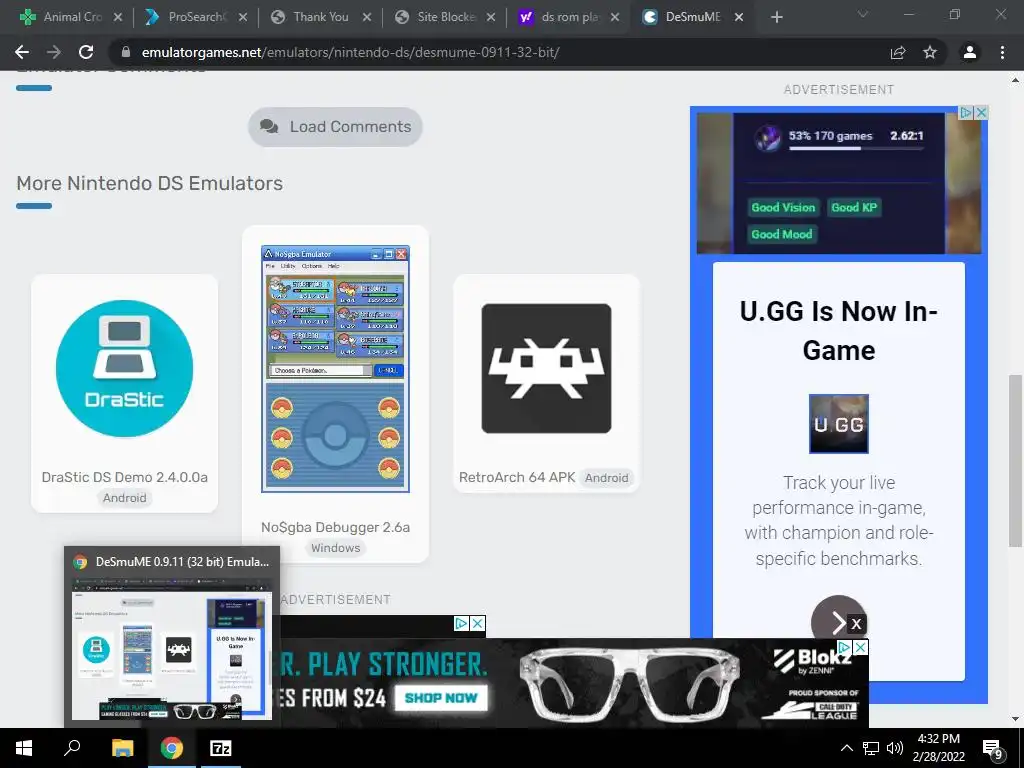
Task: Open the RetroArch logo image
Action: pyautogui.click(x=546, y=368)
